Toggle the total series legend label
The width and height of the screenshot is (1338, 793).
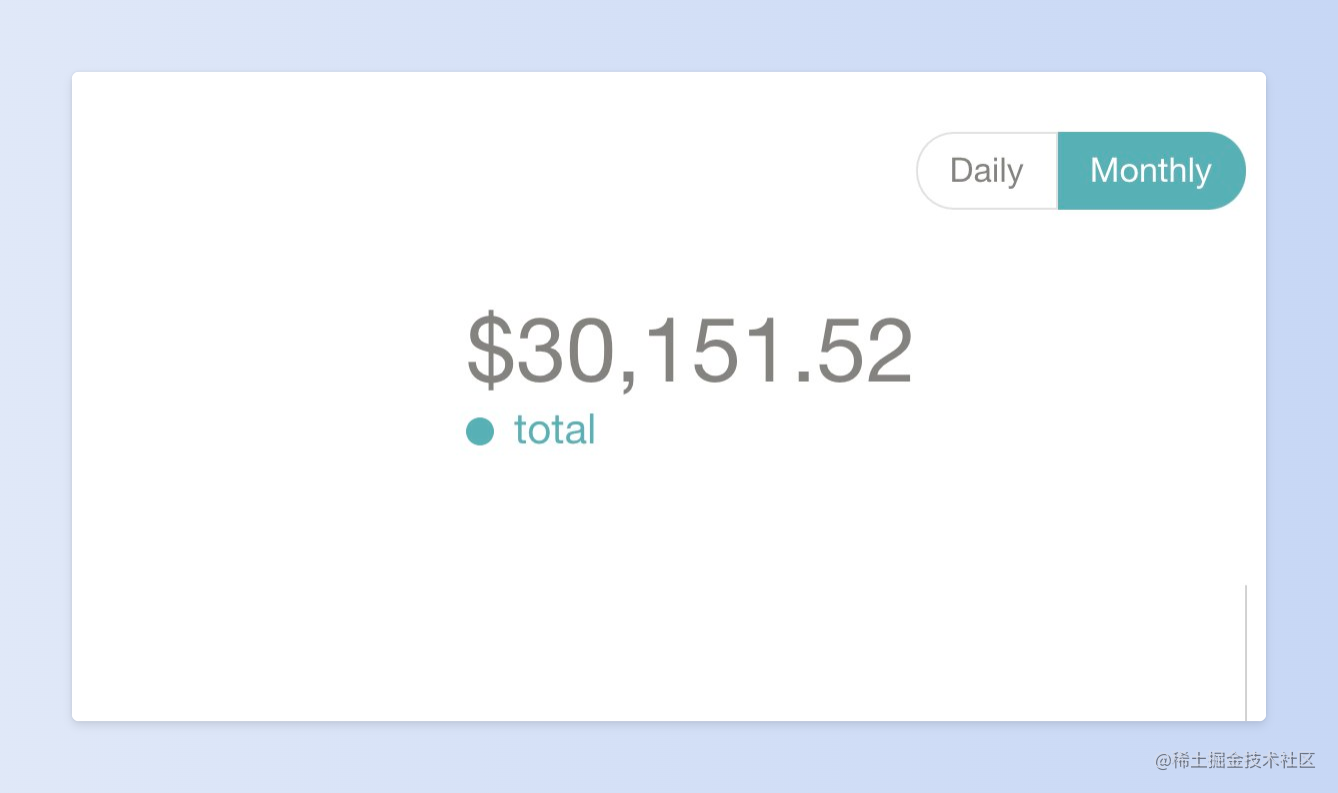coord(554,430)
